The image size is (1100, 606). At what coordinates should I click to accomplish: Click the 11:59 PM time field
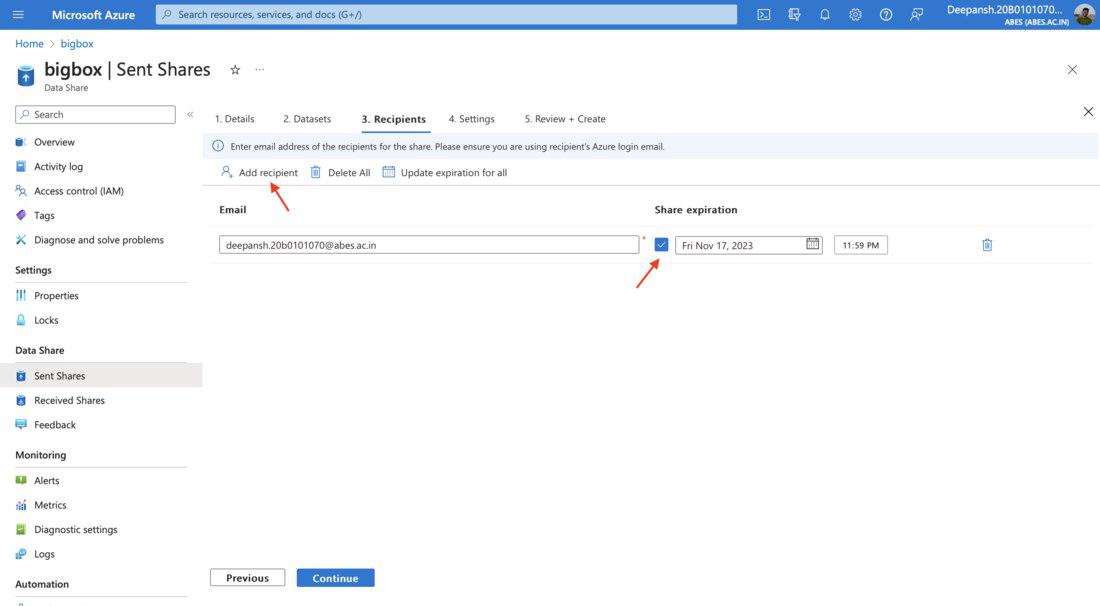(861, 245)
